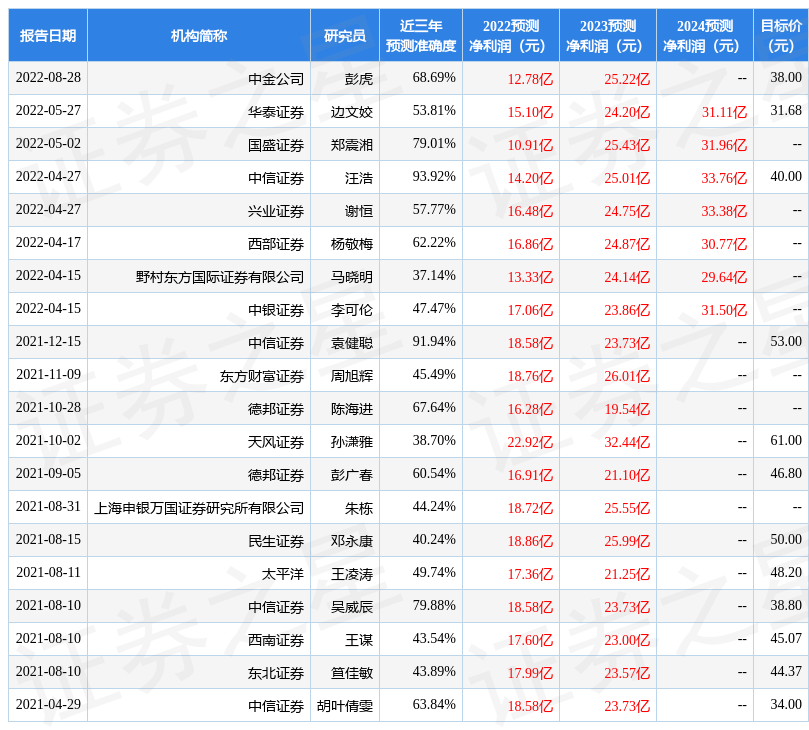The image size is (809, 730).
Task: Click researcher name 边文姣
Action: 352,112
